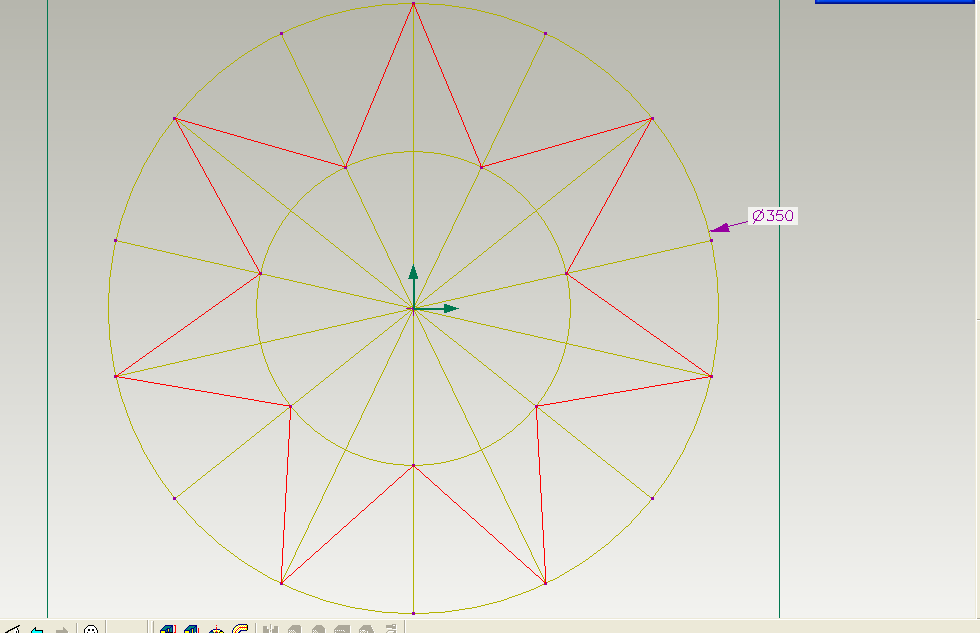The height and width of the screenshot is (633, 980).
Task: Click the Undo arrow icon
Action: (36, 627)
